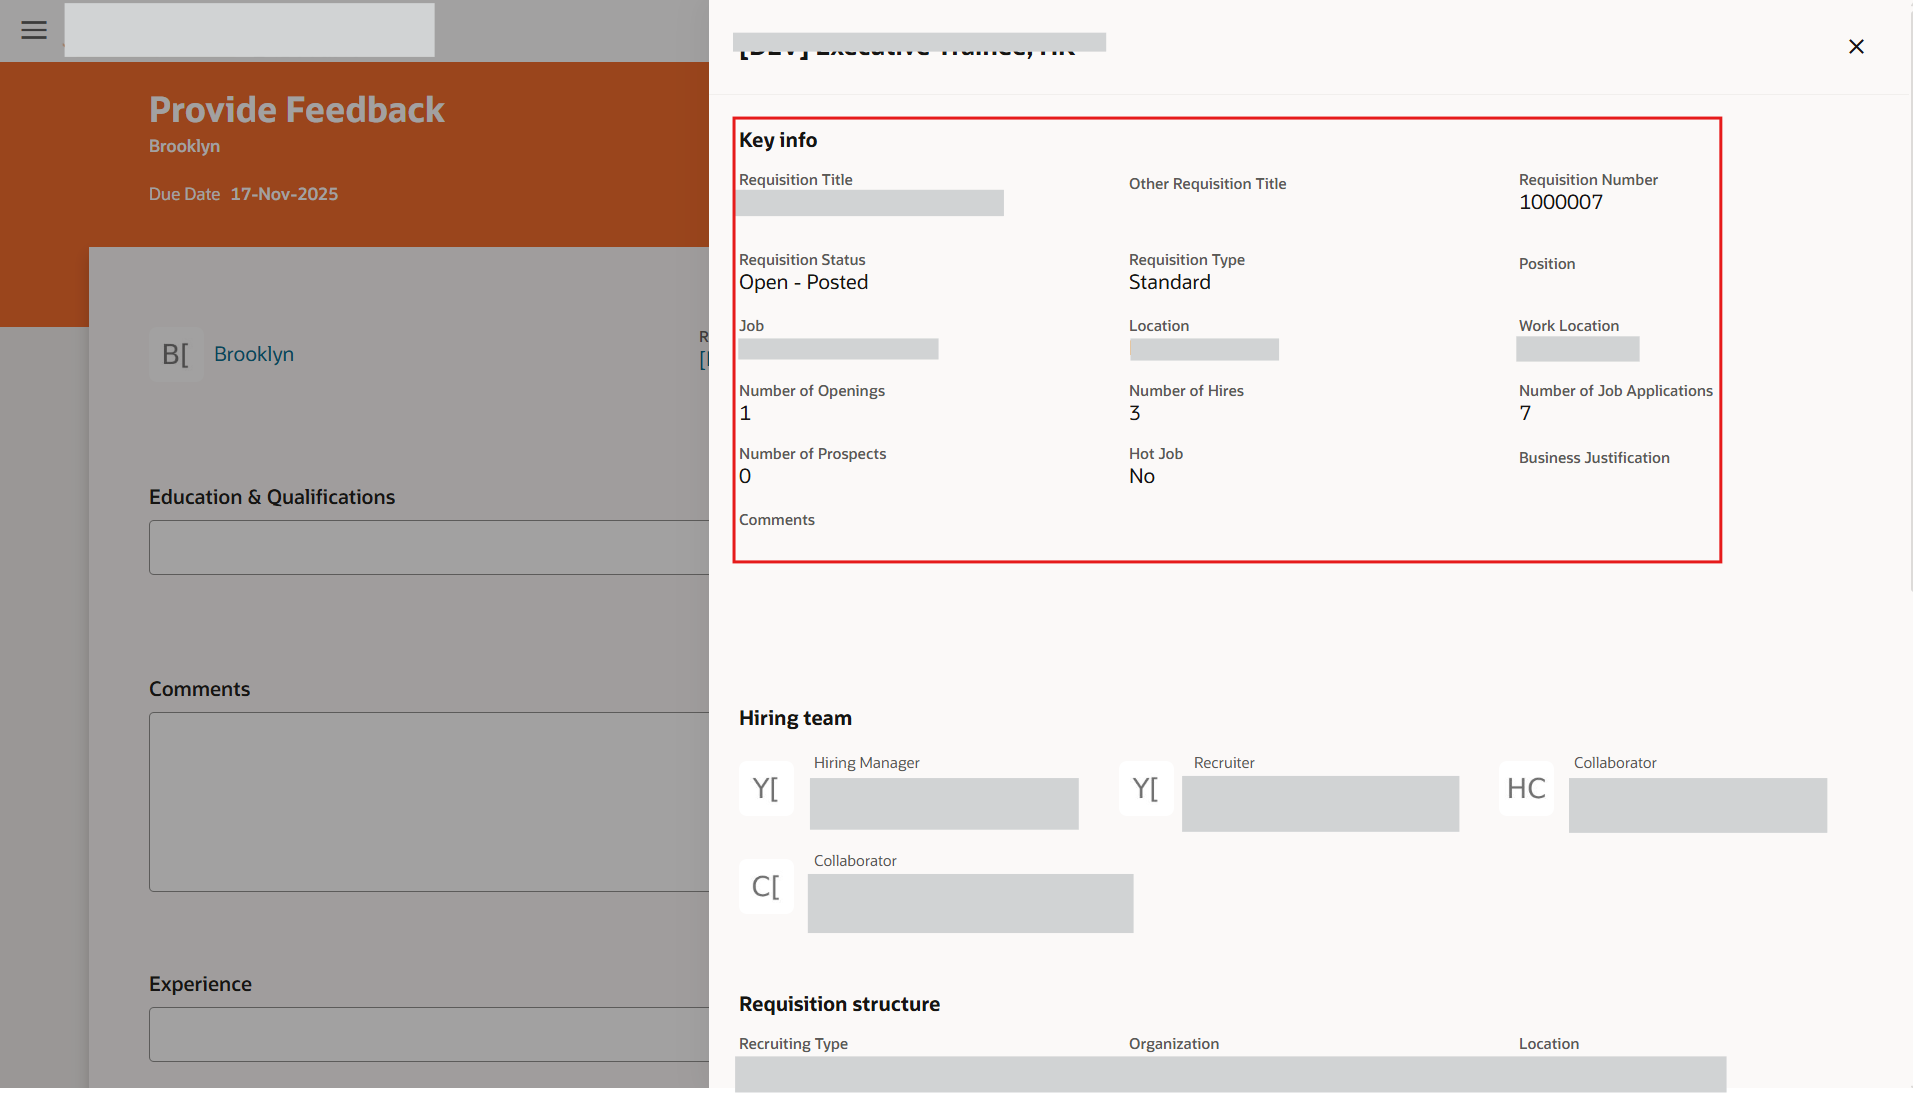Click the Business Justification label
Viewport: 1913px width, 1093px height.
(1594, 458)
